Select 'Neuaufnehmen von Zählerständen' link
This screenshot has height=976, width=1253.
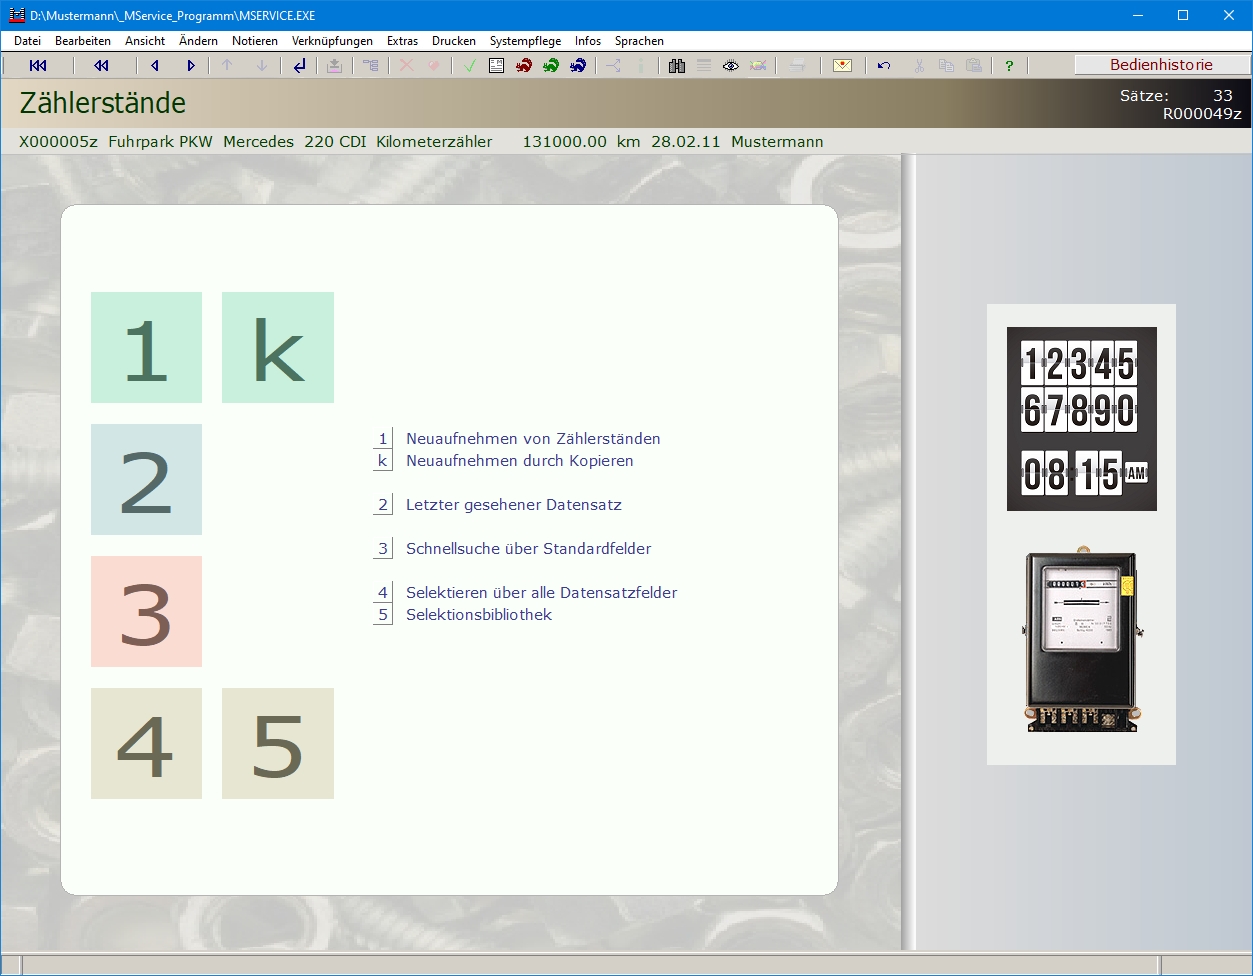(x=533, y=439)
